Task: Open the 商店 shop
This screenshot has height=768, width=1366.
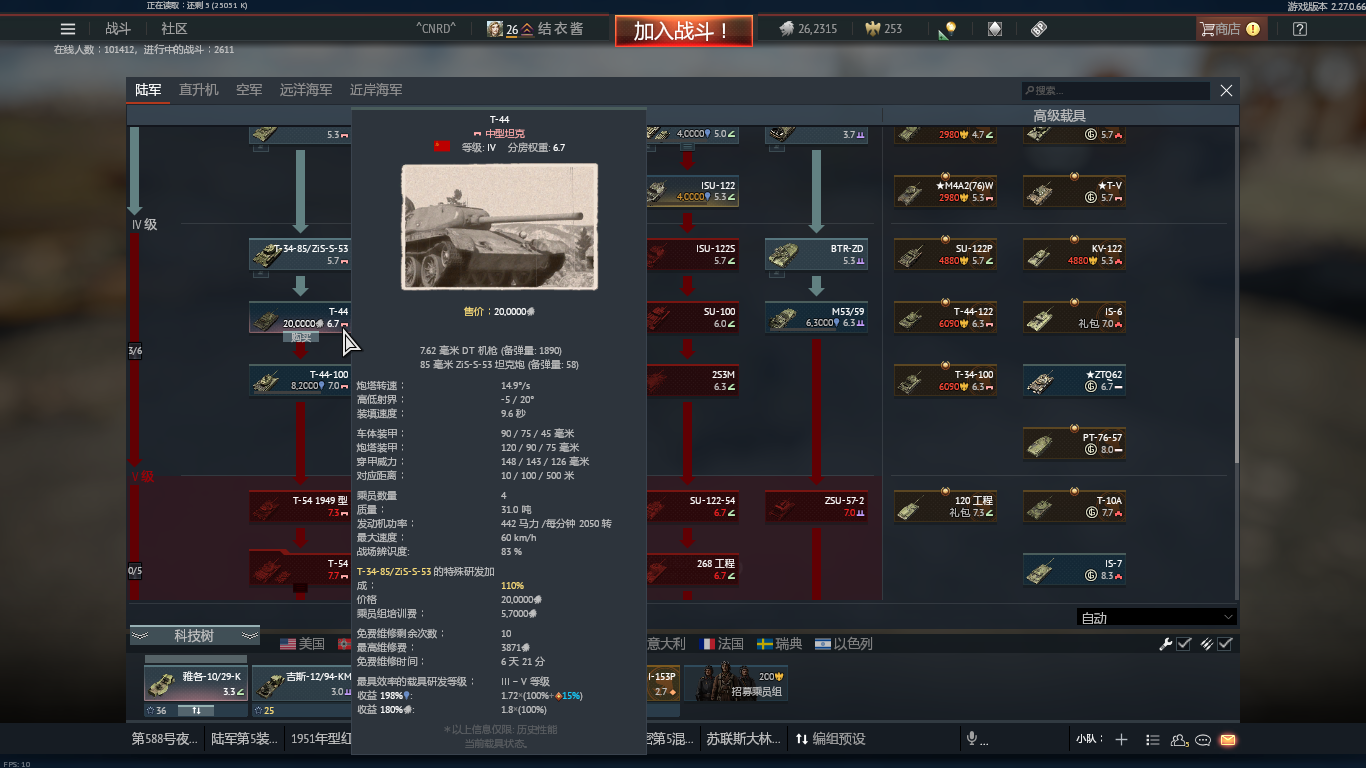Action: coord(1231,29)
